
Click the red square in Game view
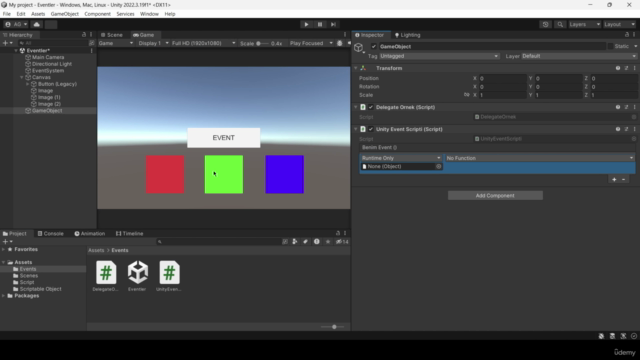pos(165,174)
